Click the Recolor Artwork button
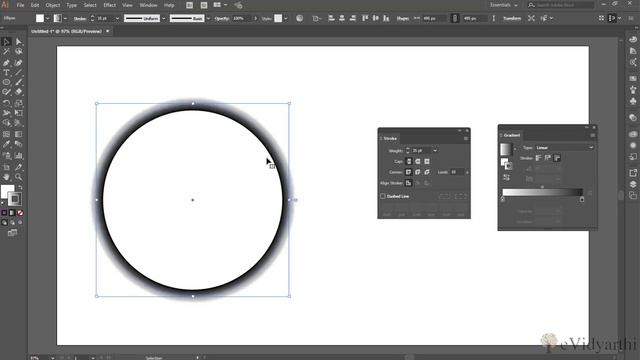This screenshot has width=640, height=360. click(300, 18)
